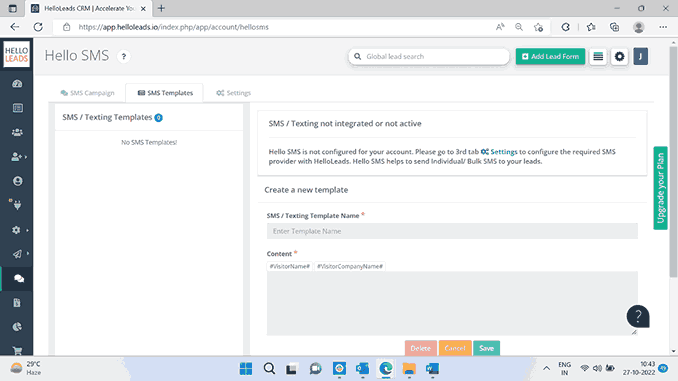
Task: Open browser collections icon
Action: [614, 27]
